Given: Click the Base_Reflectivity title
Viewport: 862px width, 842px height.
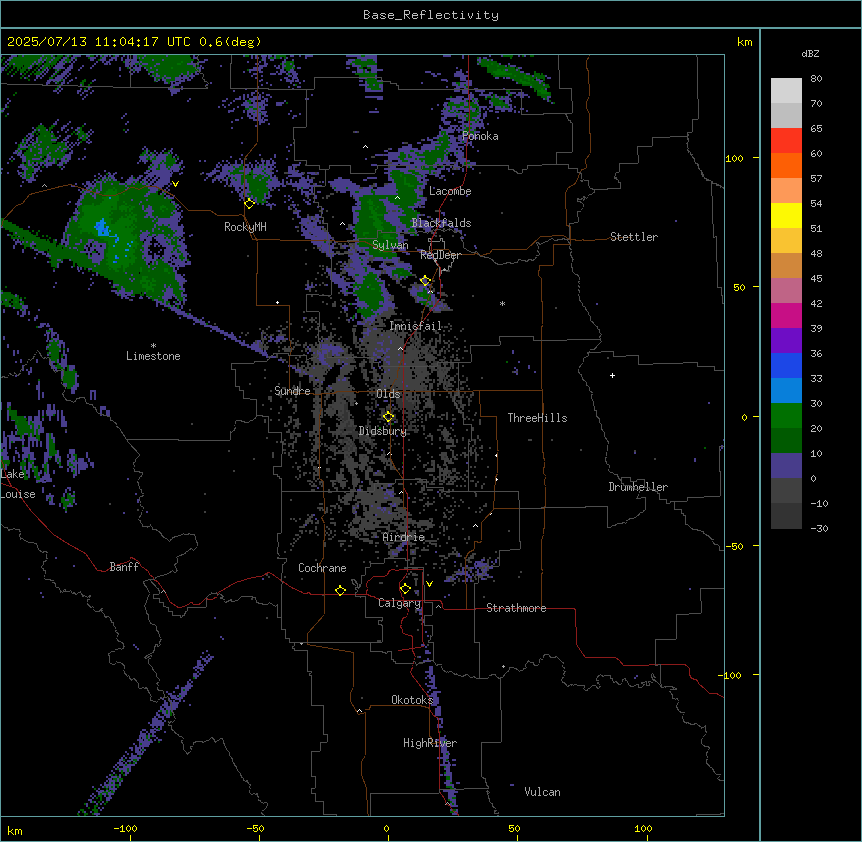Looking at the screenshot, I should (431, 15).
